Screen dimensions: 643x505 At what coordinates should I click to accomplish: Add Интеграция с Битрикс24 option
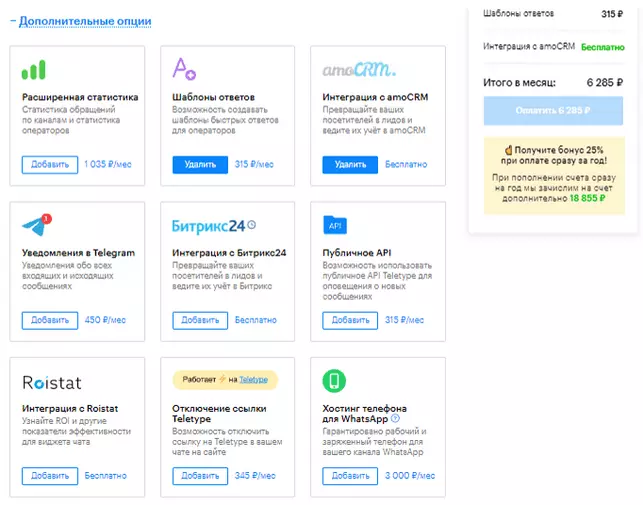[200, 320]
